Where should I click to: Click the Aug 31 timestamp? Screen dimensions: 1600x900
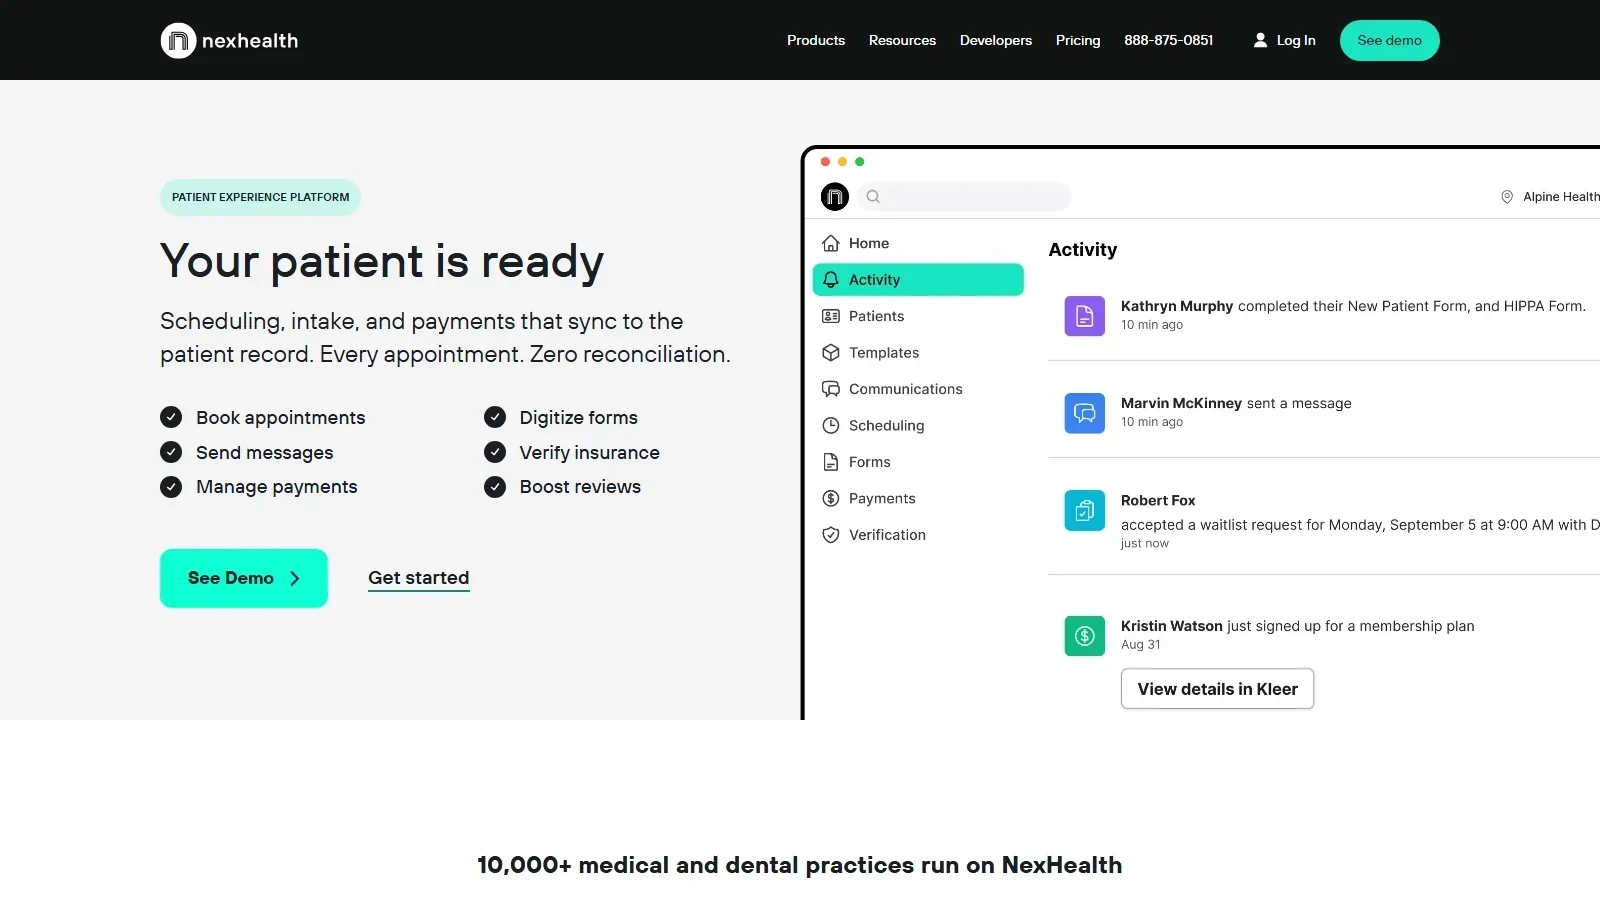tap(1141, 645)
